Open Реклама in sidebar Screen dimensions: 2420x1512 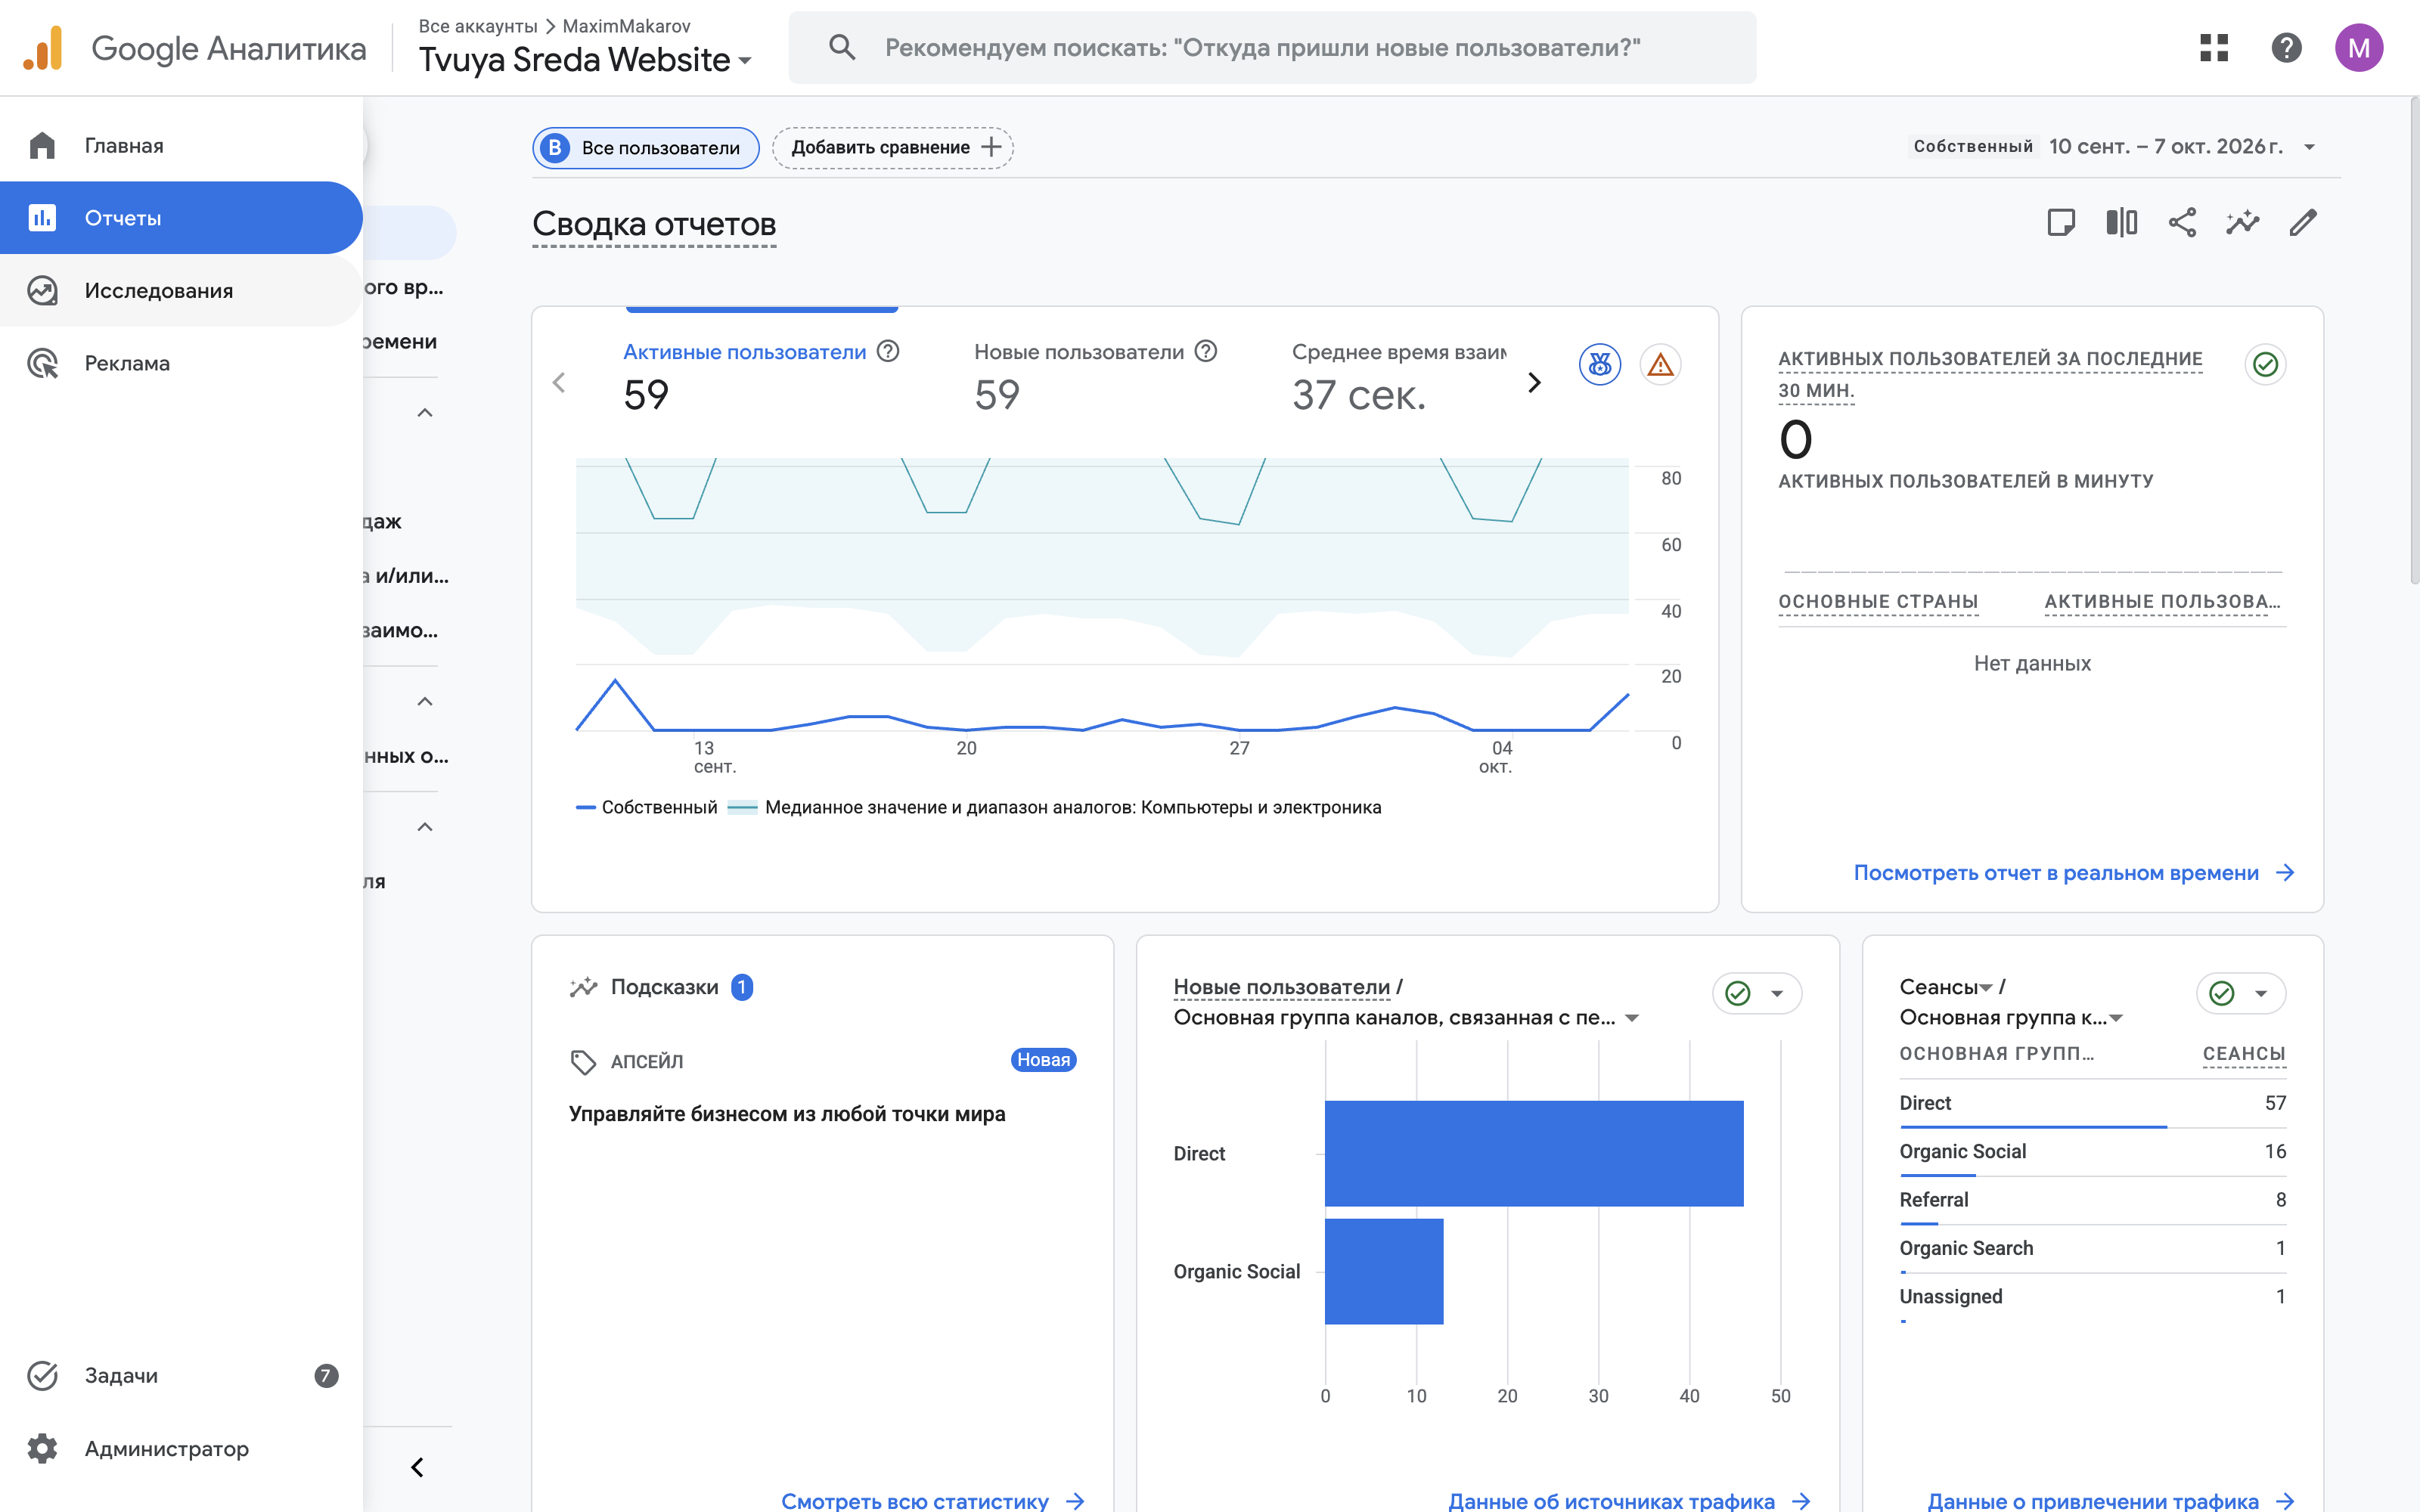click(181, 363)
